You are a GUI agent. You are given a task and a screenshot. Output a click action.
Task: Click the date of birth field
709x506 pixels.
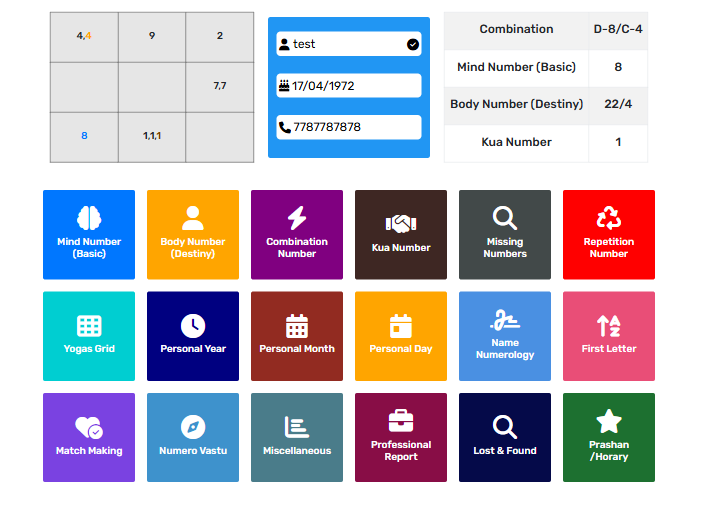coord(349,86)
